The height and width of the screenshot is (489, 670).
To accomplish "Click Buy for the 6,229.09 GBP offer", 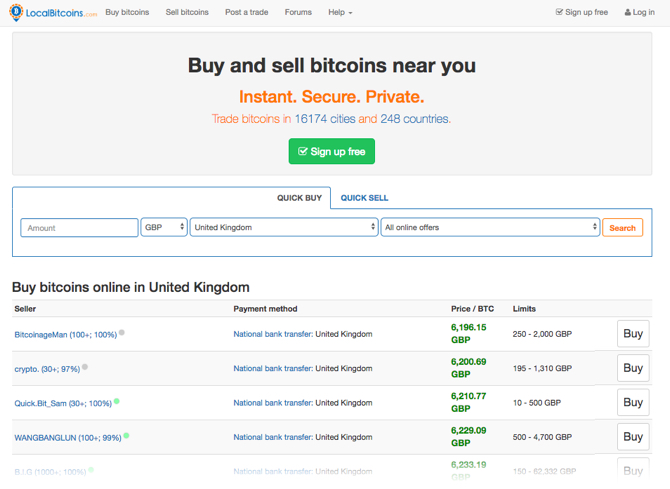I will (x=633, y=437).
